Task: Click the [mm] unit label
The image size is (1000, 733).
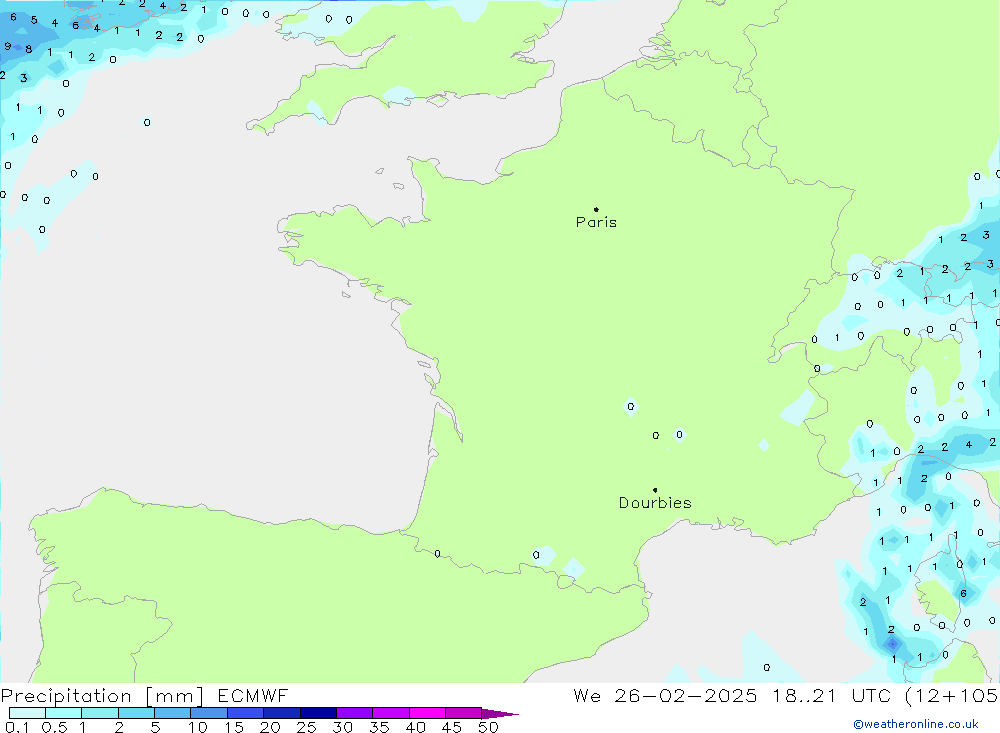Action: 175,696
